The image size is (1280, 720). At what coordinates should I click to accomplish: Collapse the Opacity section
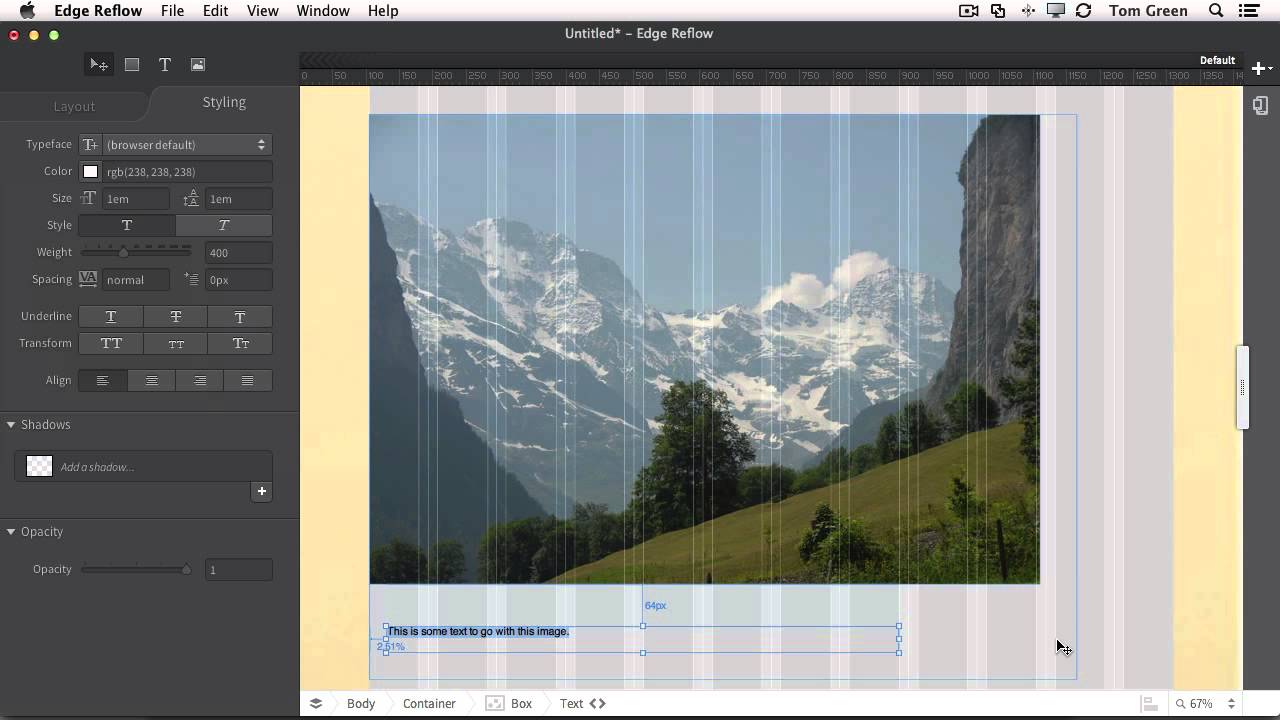coord(11,532)
